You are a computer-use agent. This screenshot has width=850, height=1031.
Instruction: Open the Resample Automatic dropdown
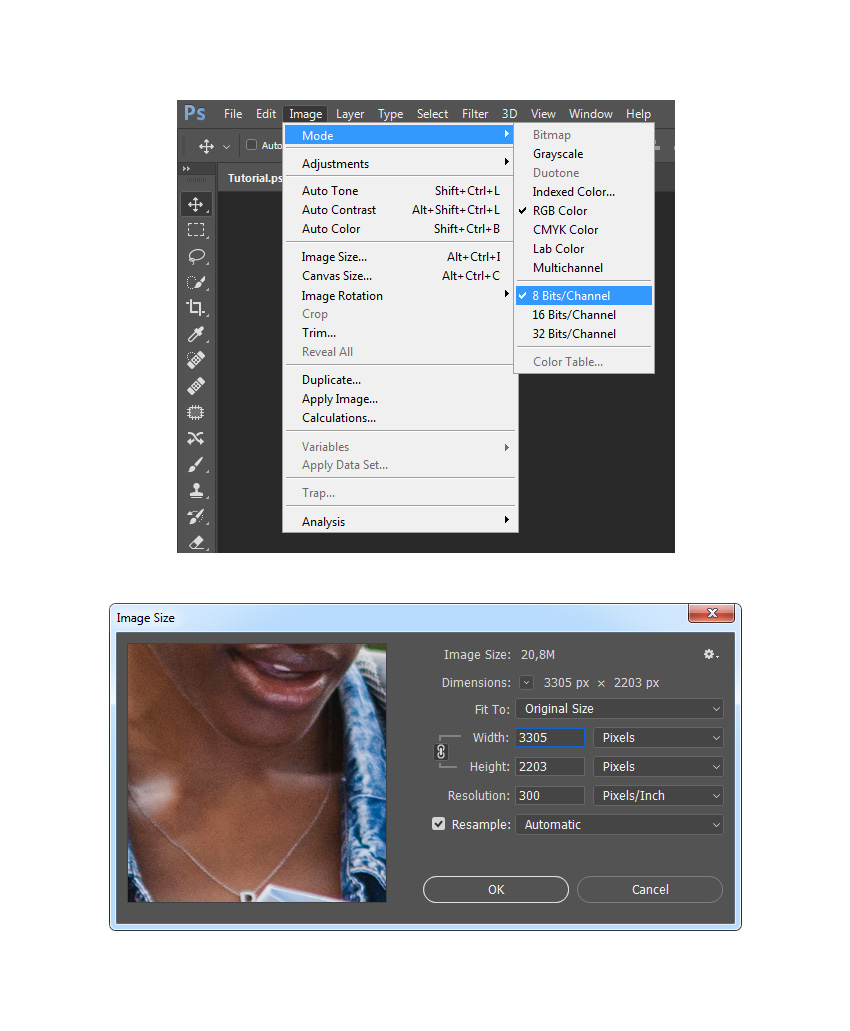619,825
